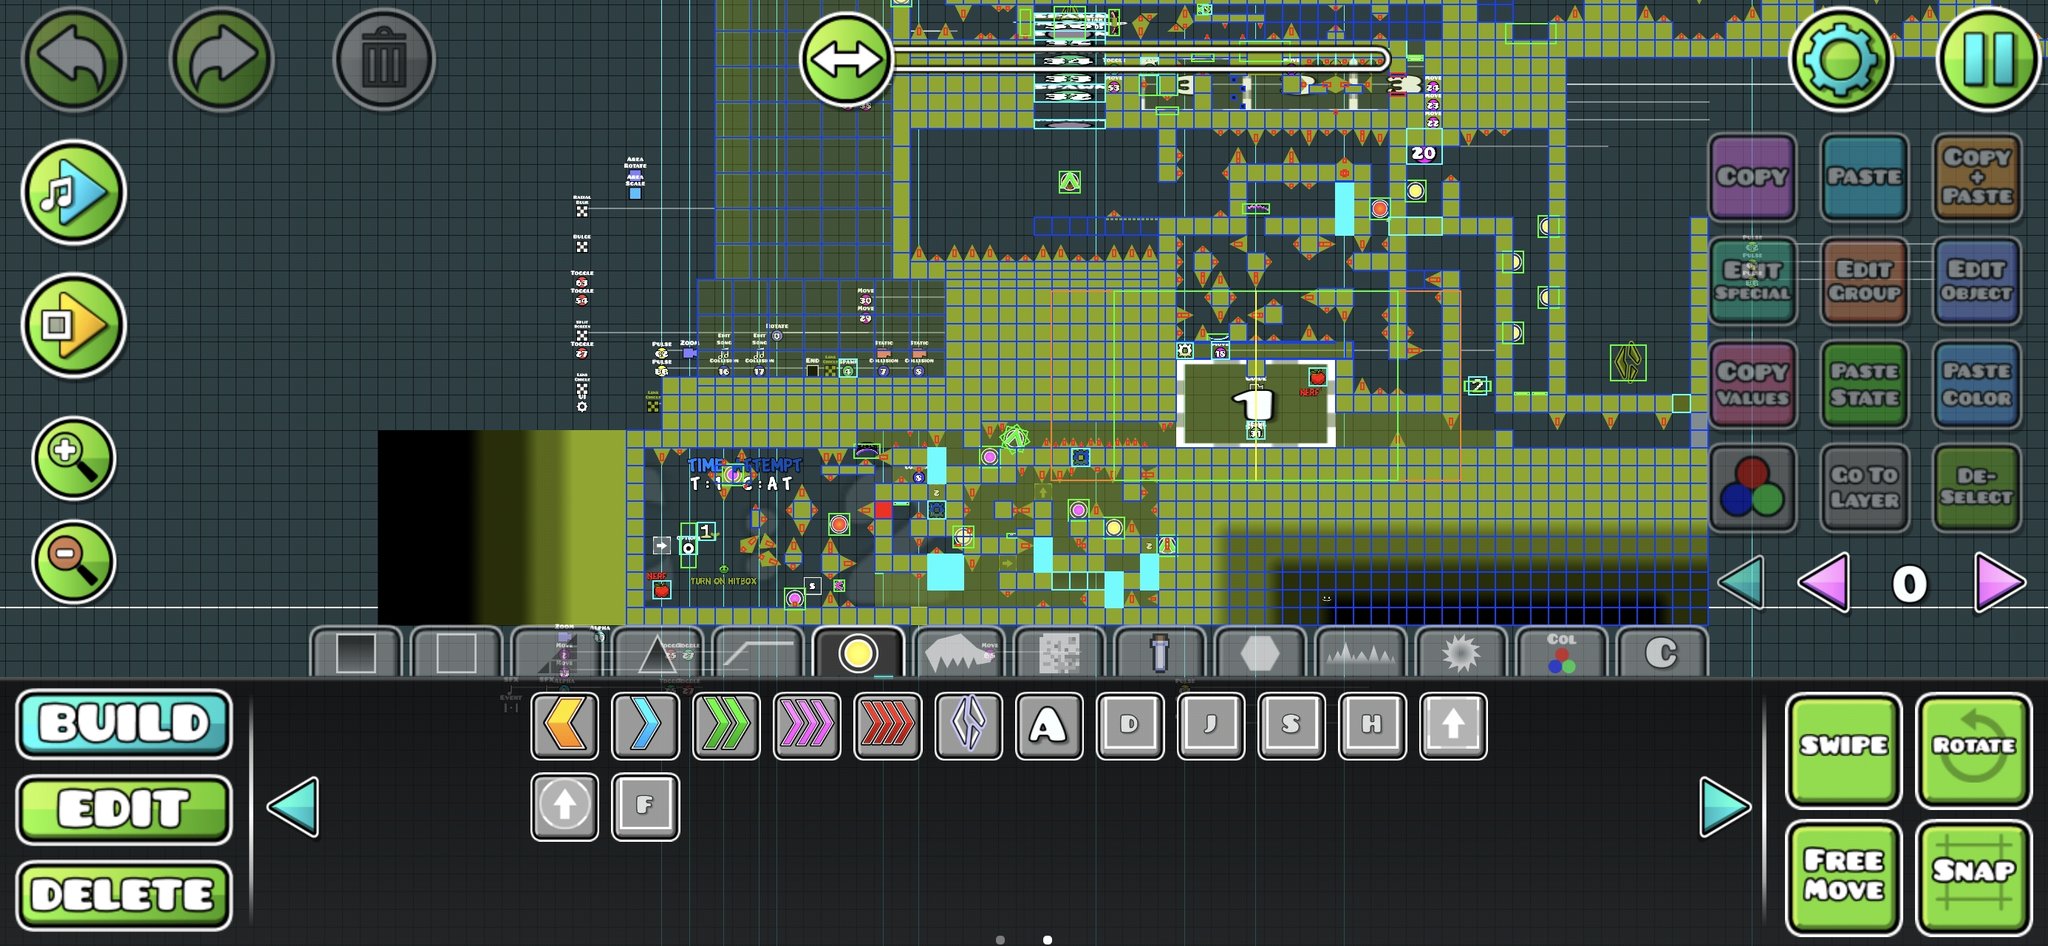Click Copy Values
This screenshot has height=946, width=2048.
[1752, 384]
